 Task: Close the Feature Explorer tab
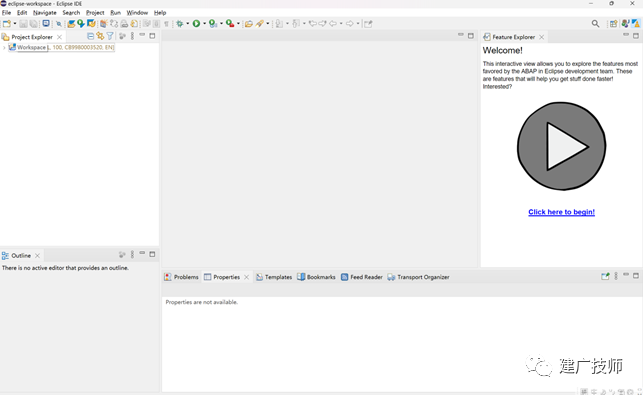click(542, 37)
